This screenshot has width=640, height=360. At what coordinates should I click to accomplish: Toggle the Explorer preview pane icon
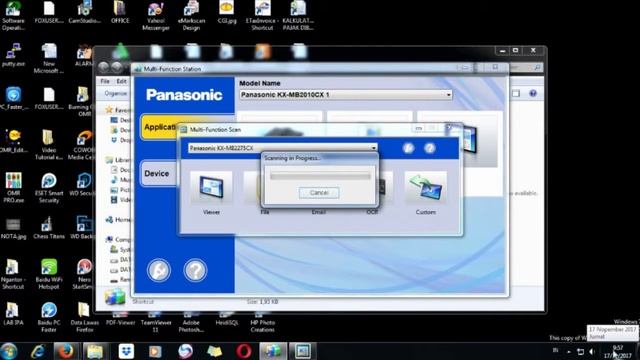tap(516, 93)
